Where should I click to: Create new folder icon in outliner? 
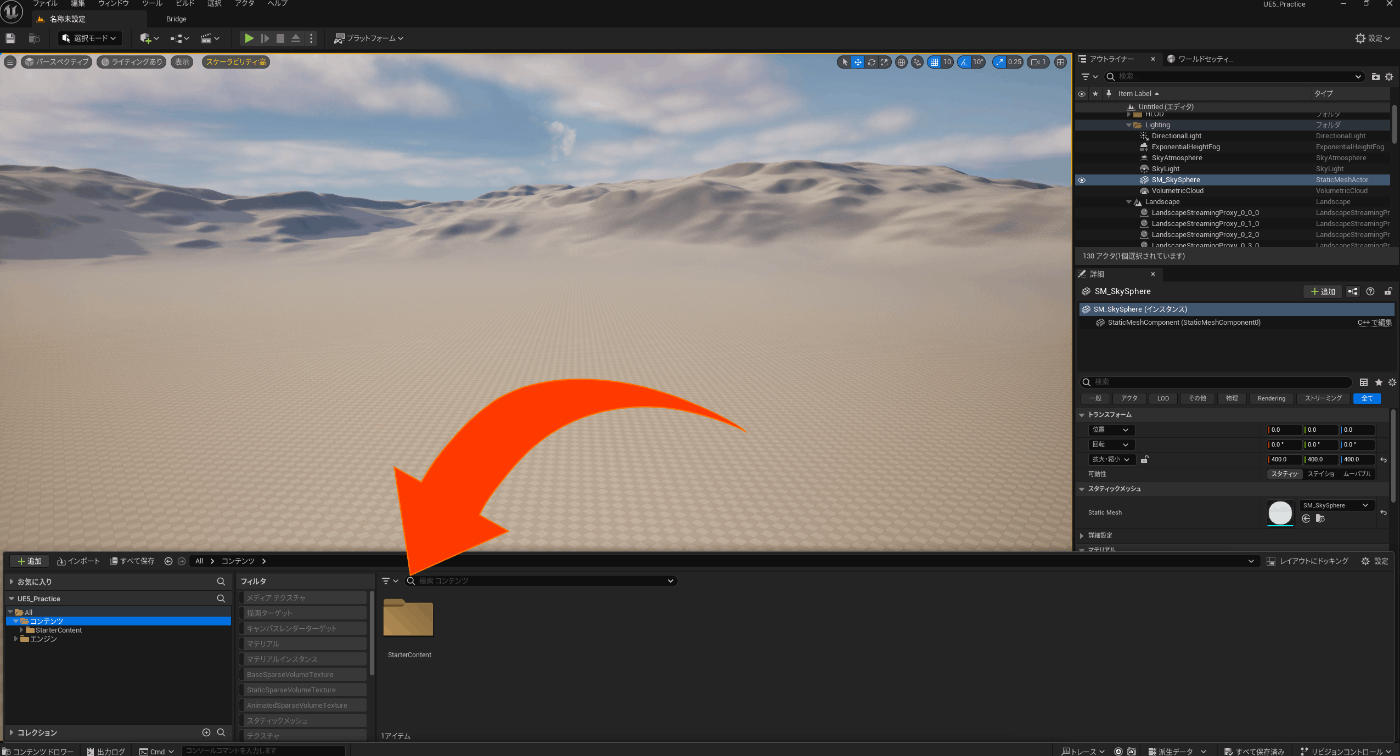(x=1377, y=76)
